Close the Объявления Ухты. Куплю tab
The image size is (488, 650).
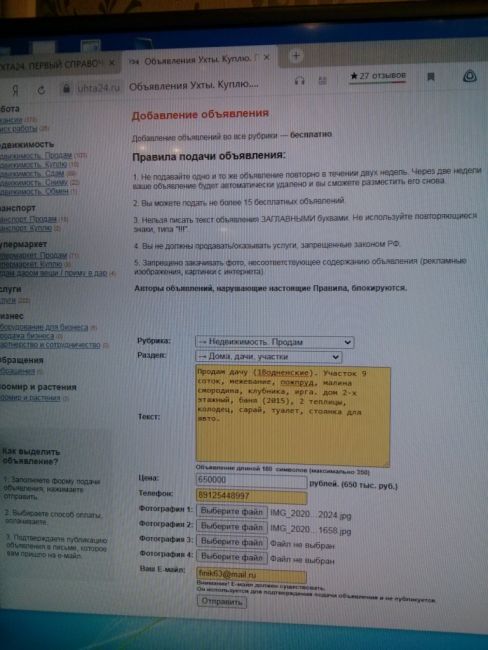tap(267, 58)
